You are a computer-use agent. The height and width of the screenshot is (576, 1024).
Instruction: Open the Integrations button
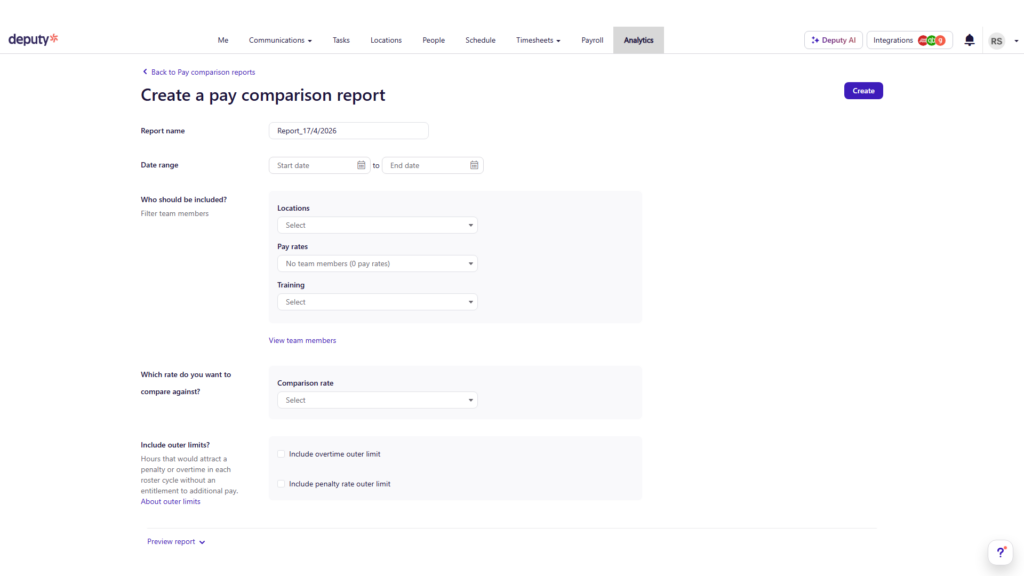(909, 40)
